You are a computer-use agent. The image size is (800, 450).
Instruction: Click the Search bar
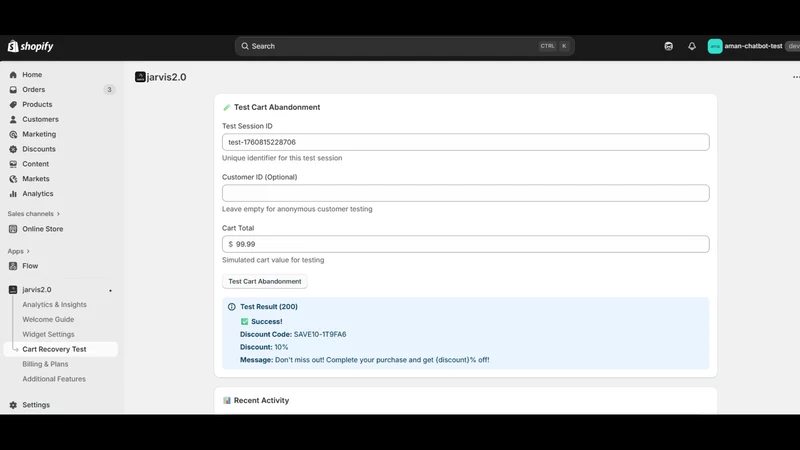[405, 46]
